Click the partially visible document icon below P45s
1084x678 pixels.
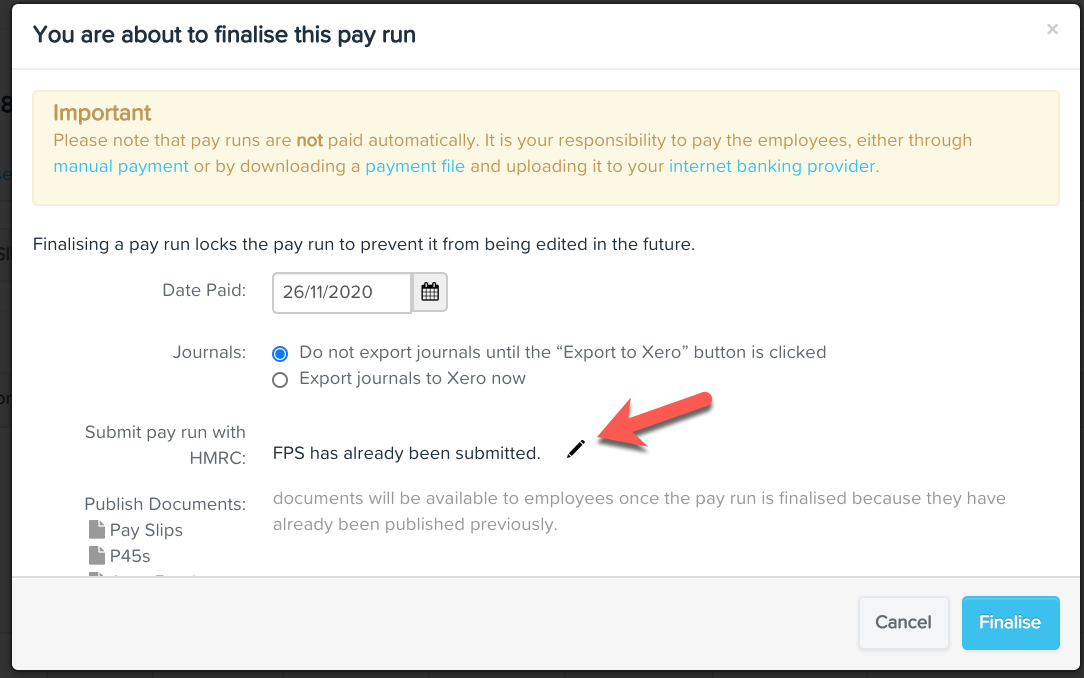pos(96,575)
